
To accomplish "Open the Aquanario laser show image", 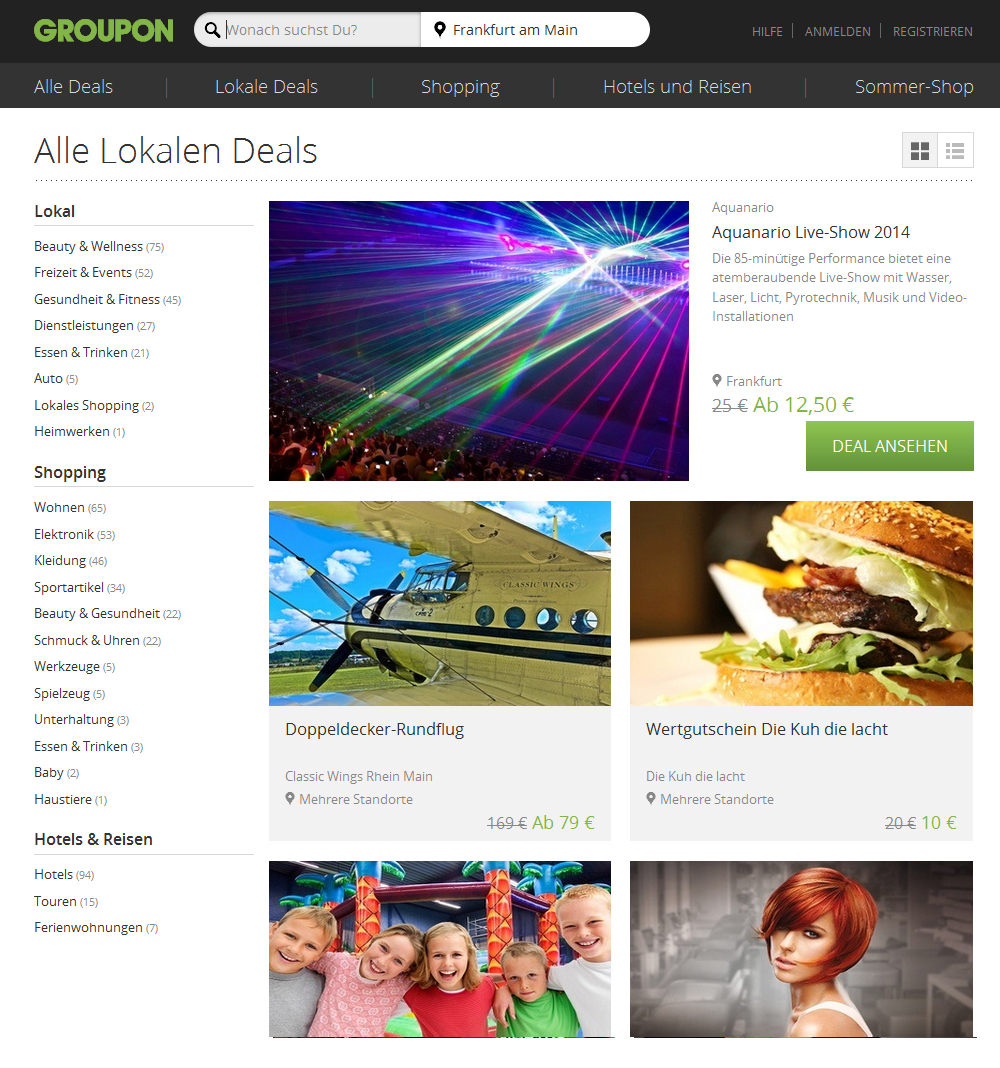I will click(479, 341).
